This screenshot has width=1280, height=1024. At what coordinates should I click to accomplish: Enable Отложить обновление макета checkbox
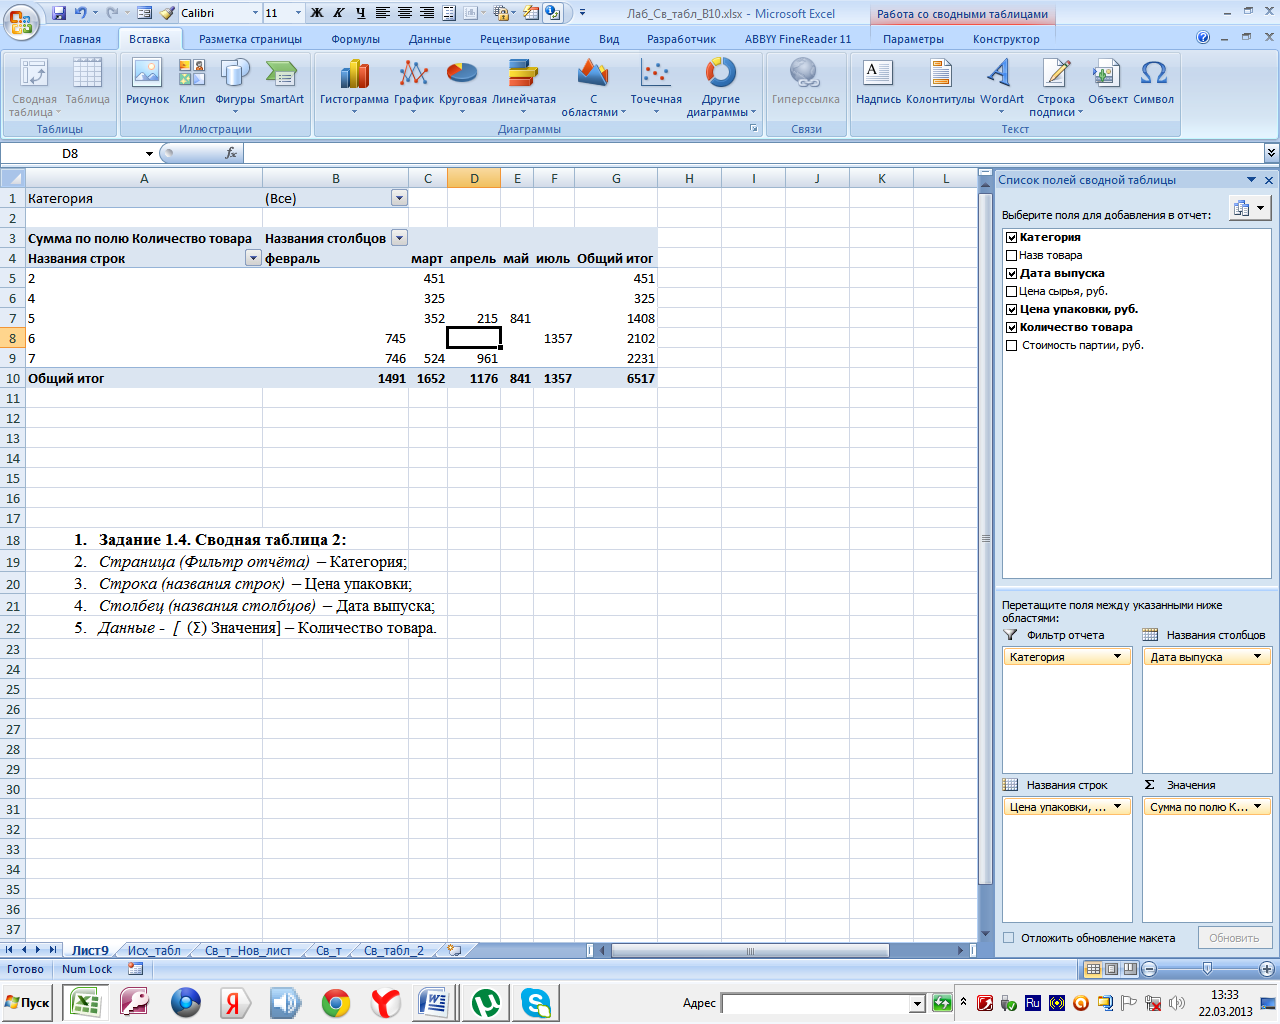[1009, 938]
